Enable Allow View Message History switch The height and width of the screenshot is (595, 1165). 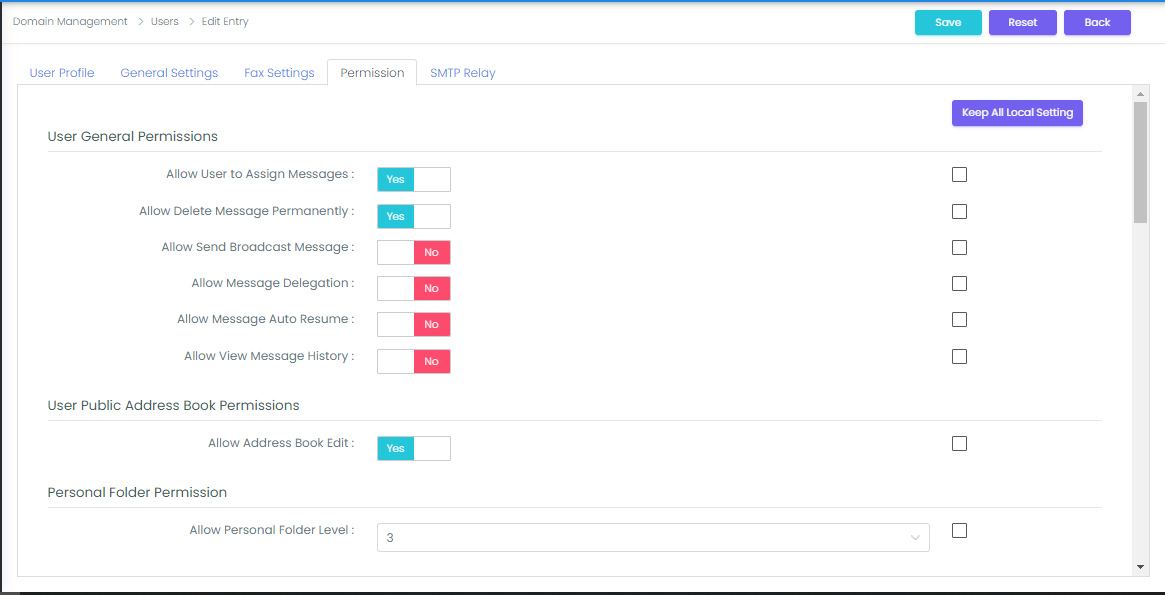(414, 361)
